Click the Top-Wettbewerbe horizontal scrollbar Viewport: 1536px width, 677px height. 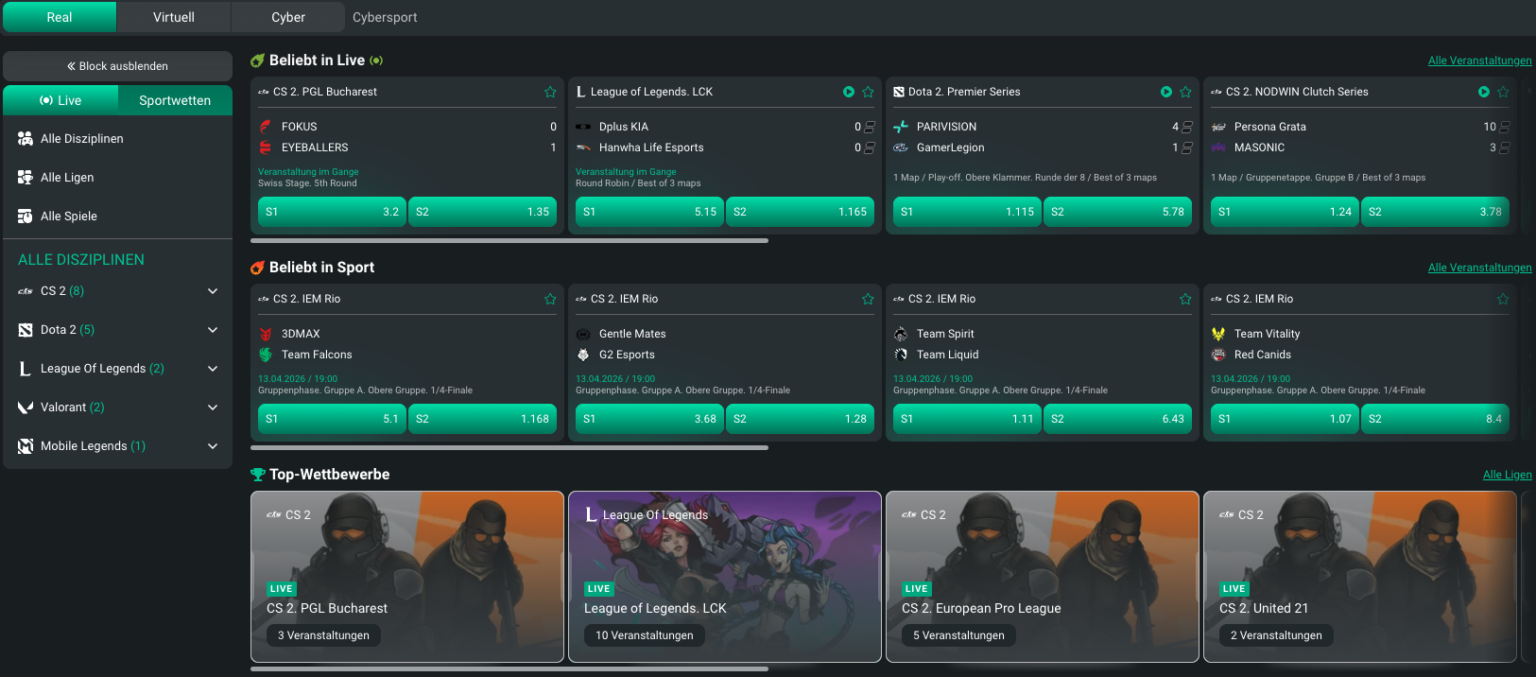pyautogui.click(x=509, y=669)
